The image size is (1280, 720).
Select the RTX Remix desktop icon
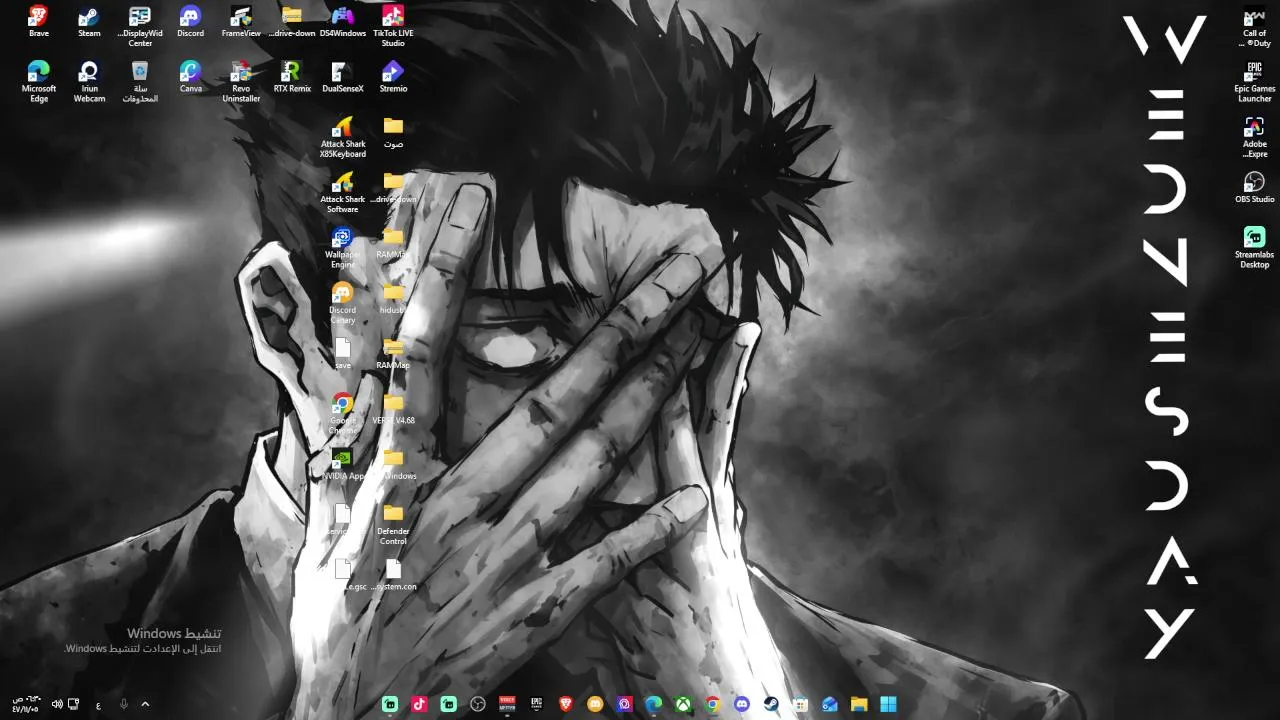coord(292,77)
